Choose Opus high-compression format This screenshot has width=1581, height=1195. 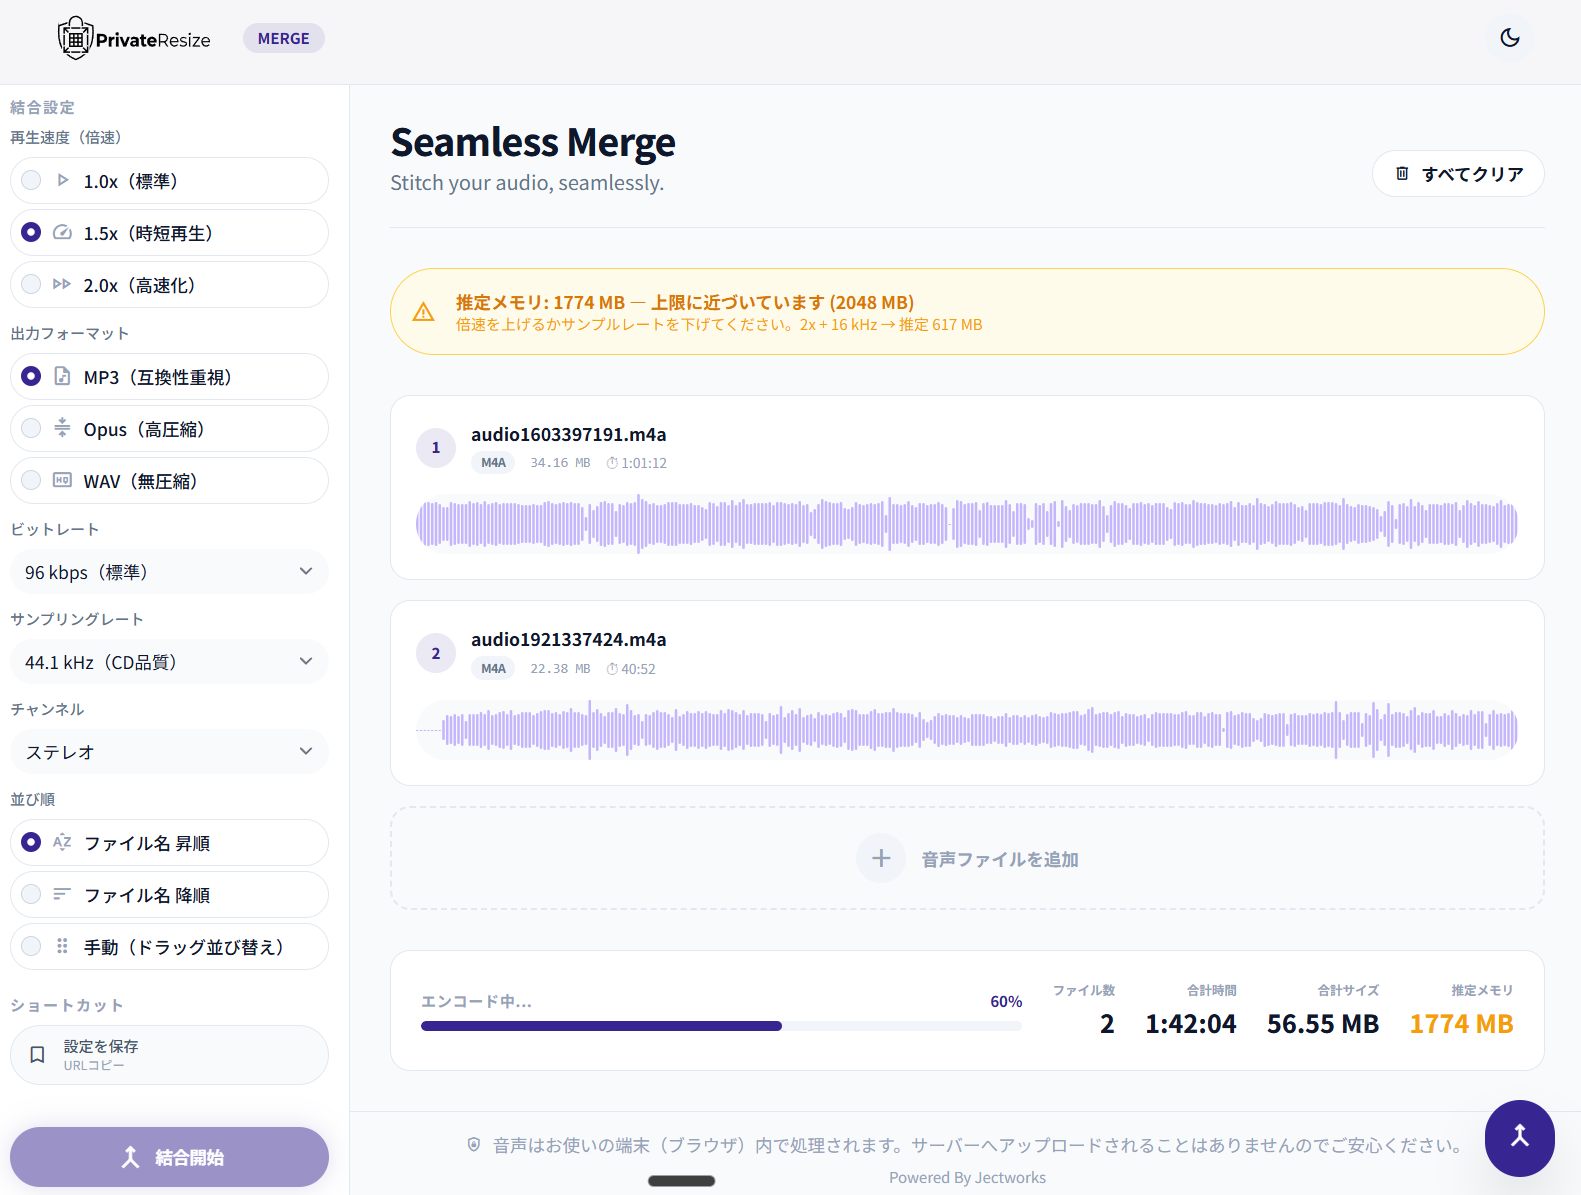[x=169, y=429]
